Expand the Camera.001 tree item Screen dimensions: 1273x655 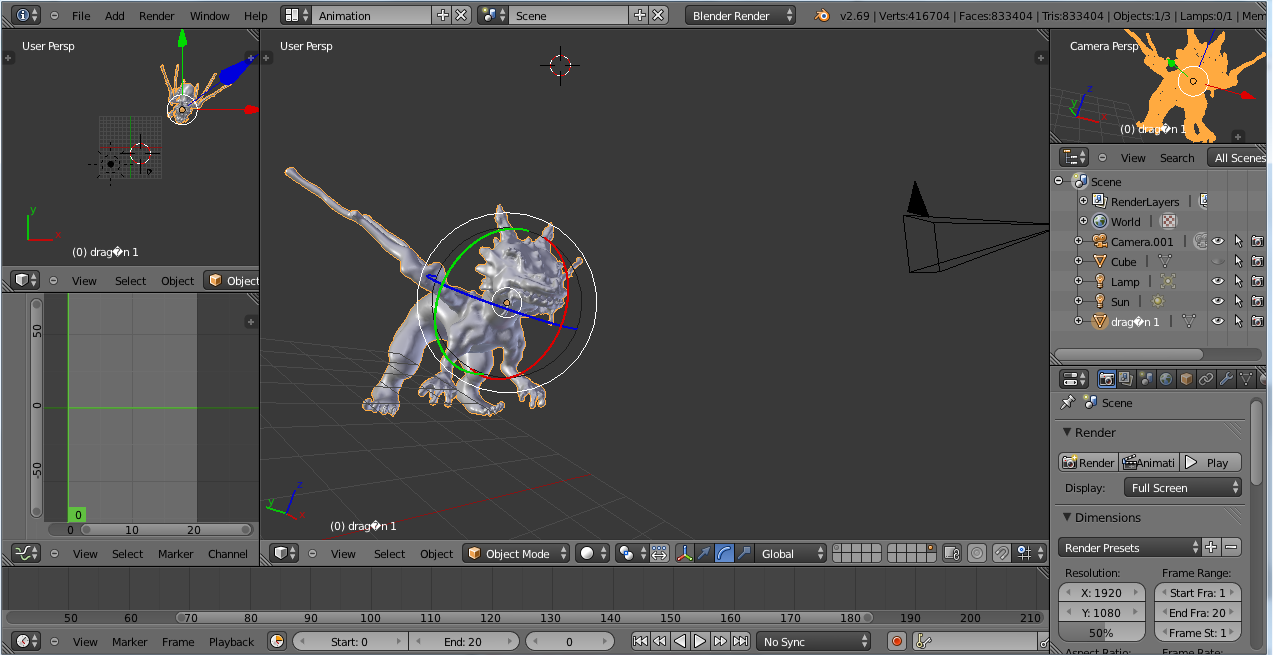point(1079,241)
